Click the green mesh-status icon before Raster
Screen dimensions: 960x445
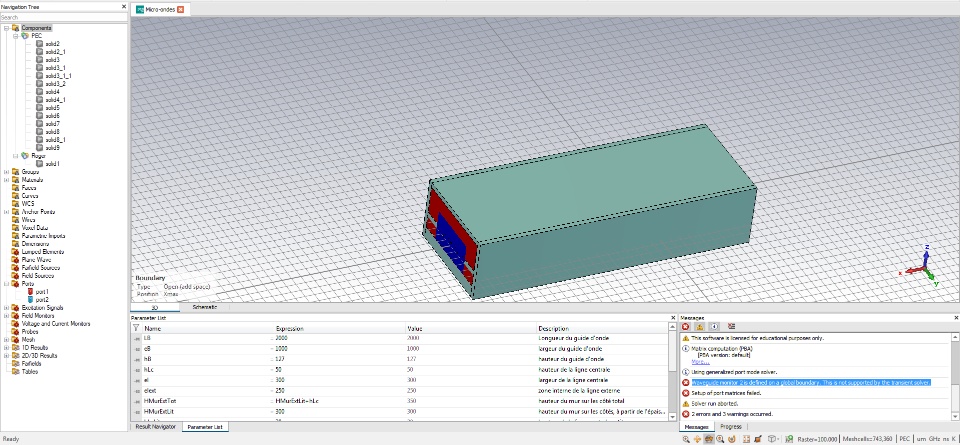click(789, 439)
